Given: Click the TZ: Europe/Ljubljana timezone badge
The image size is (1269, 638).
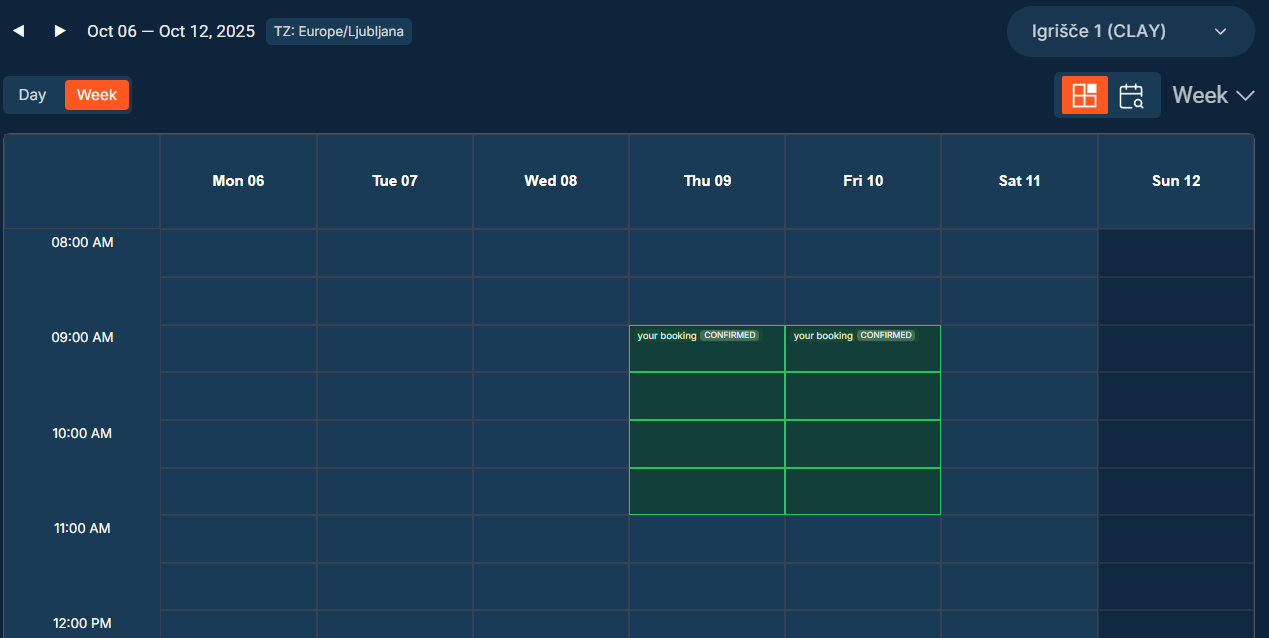Looking at the screenshot, I should tap(338, 31).
